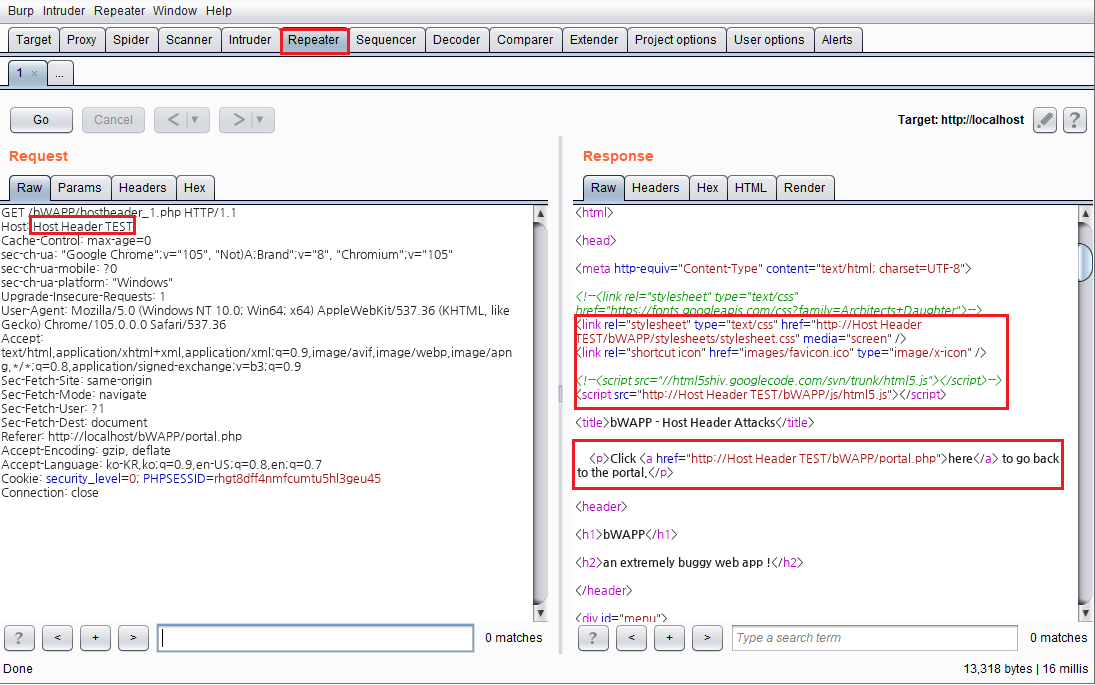This screenshot has height=685, width=1095.
Task: Open the User options tab
Action: coord(770,40)
